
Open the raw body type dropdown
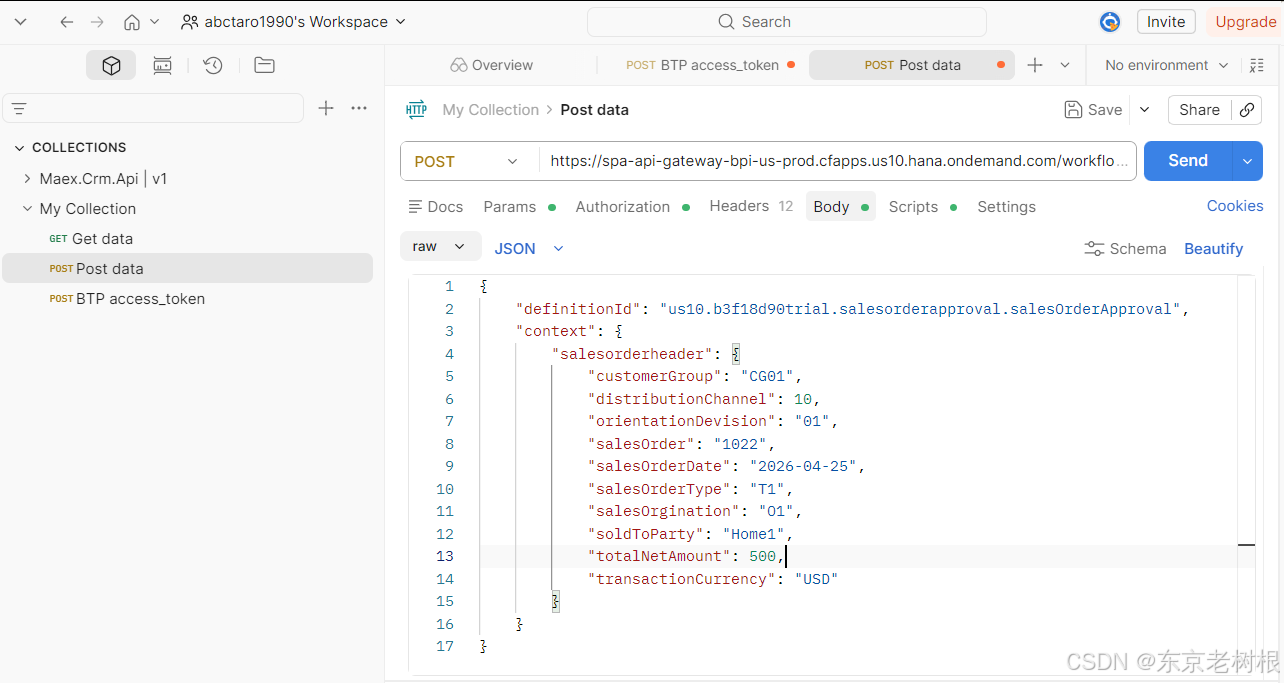tap(440, 247)
